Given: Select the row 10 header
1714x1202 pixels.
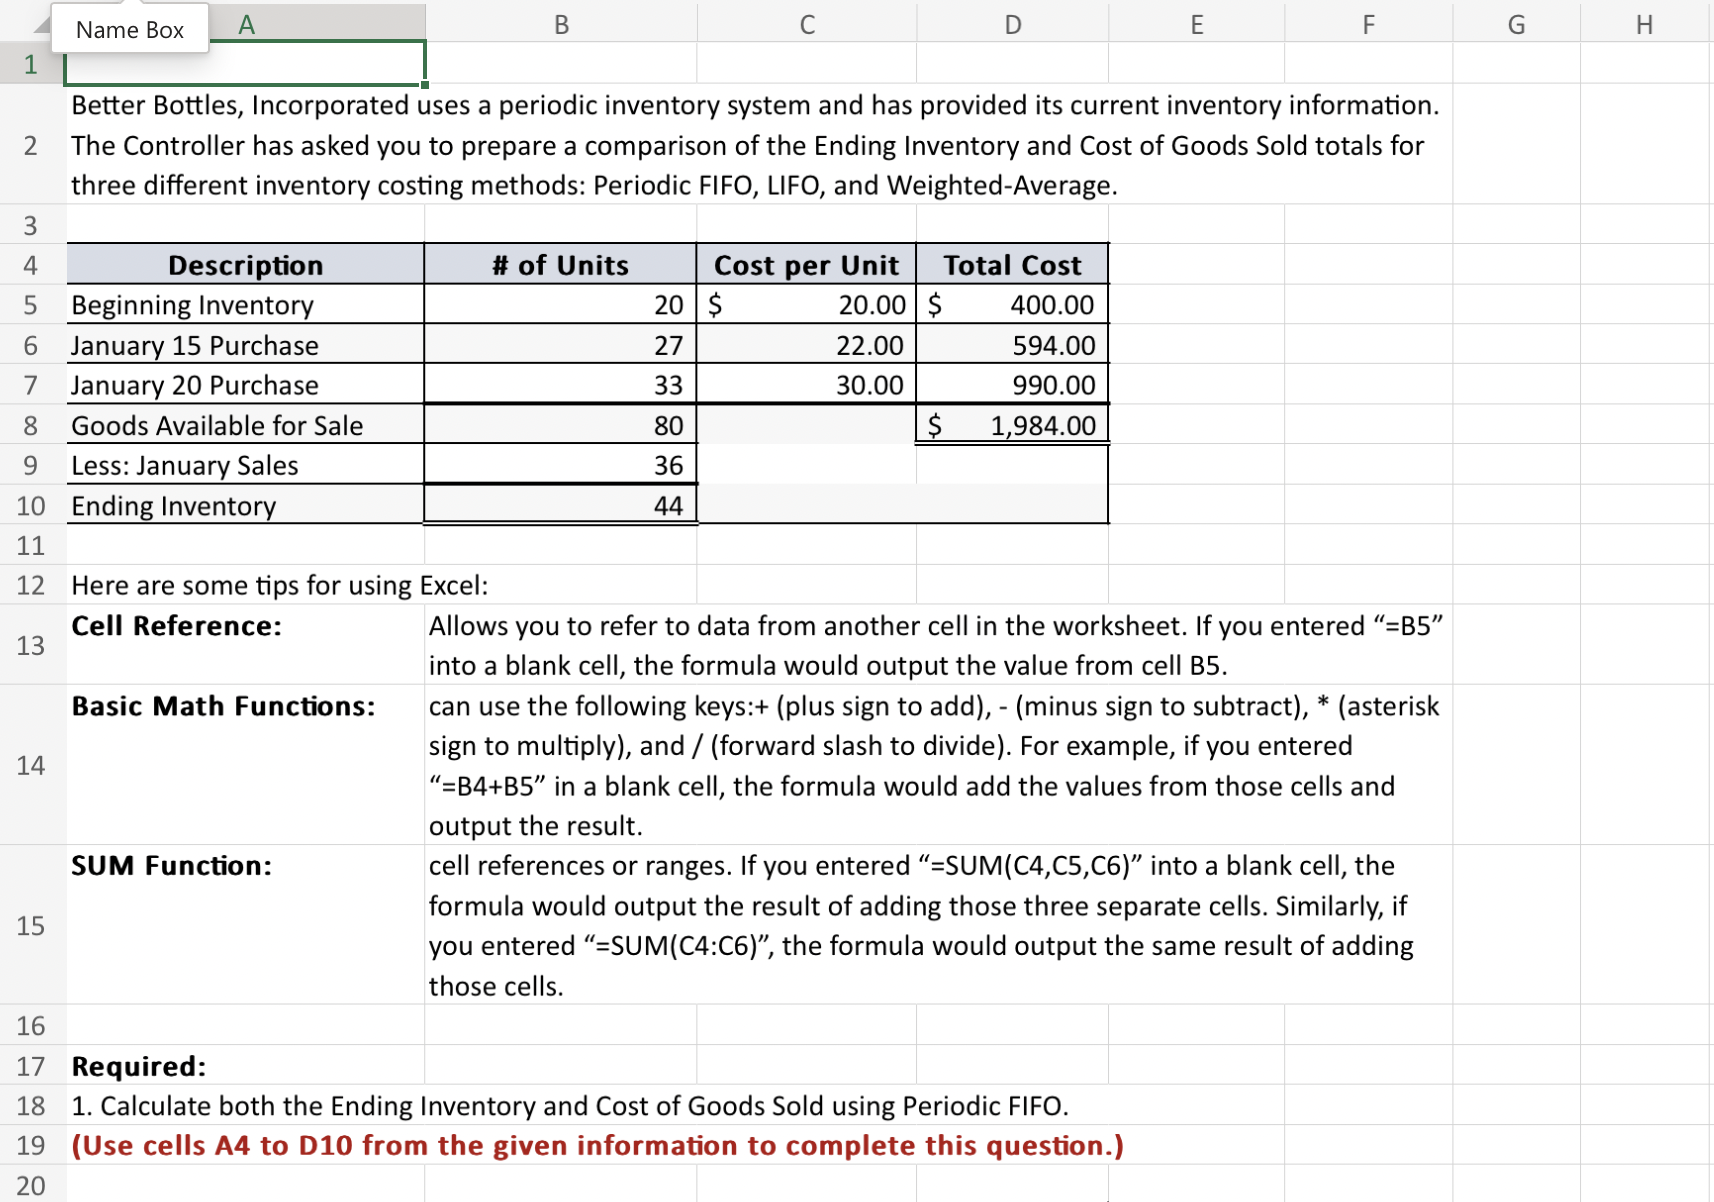Looking at the screenshot, I should pos(31,505).
